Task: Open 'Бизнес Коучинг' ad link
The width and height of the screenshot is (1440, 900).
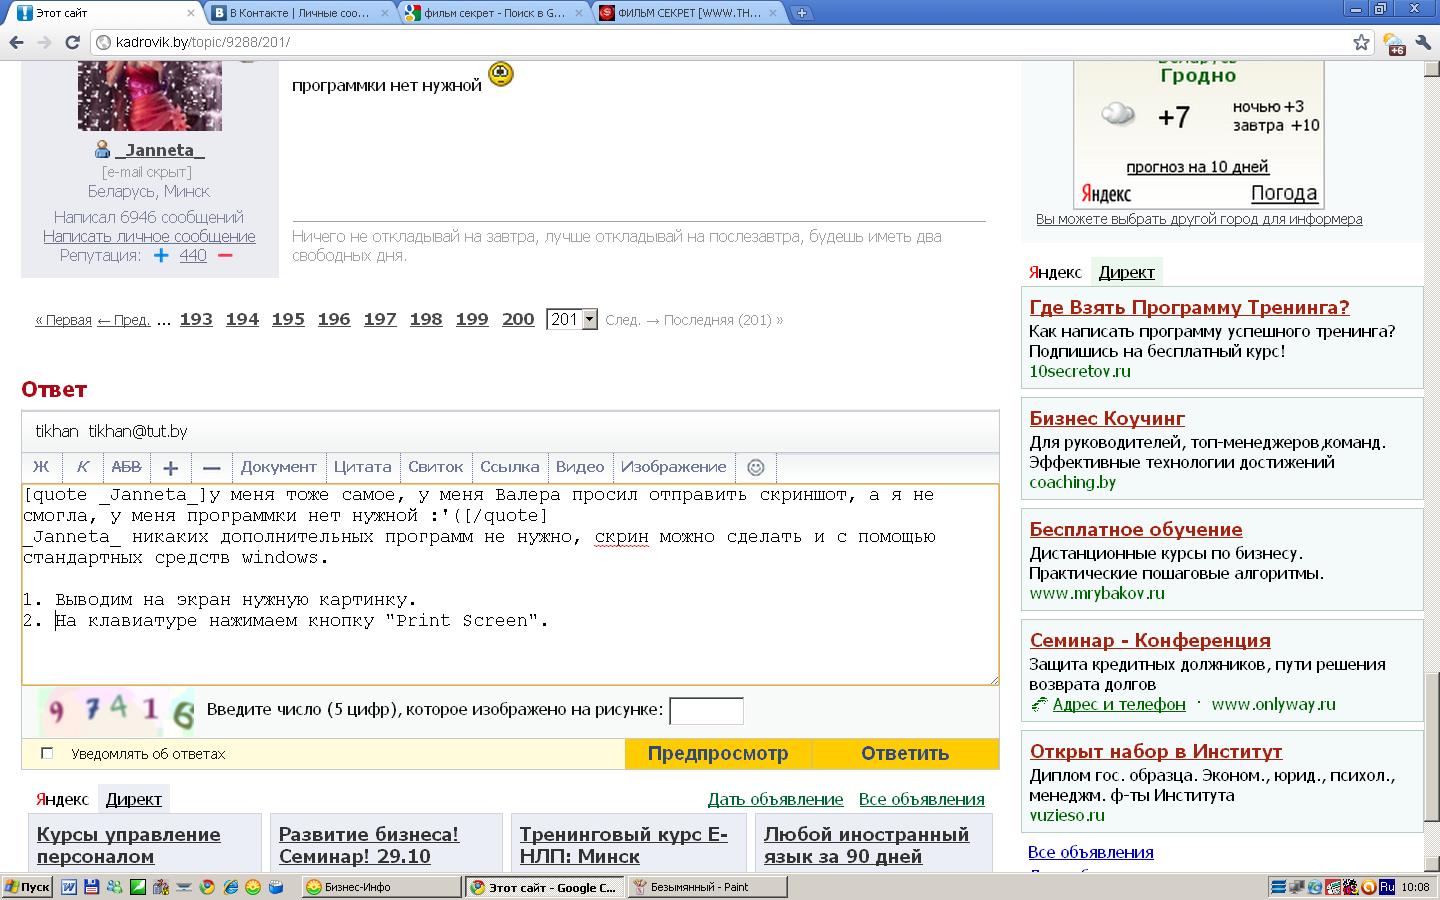Action: coord(1107,418)
